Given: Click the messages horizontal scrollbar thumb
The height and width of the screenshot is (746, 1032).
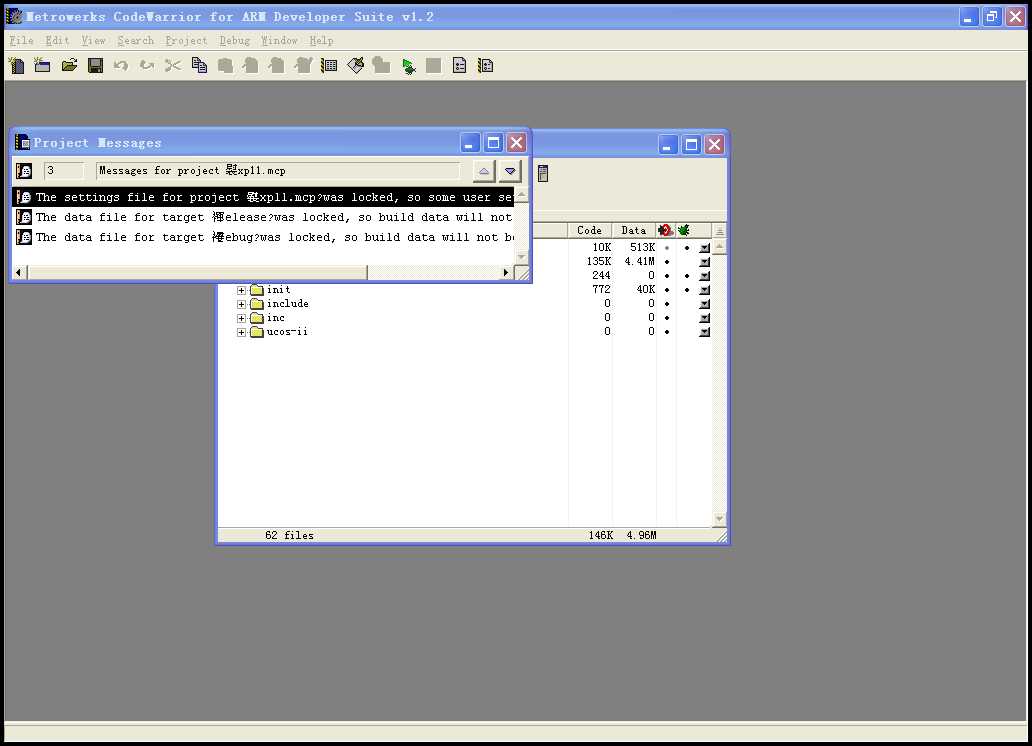Looking at the screenshot, I should [197, 273].
